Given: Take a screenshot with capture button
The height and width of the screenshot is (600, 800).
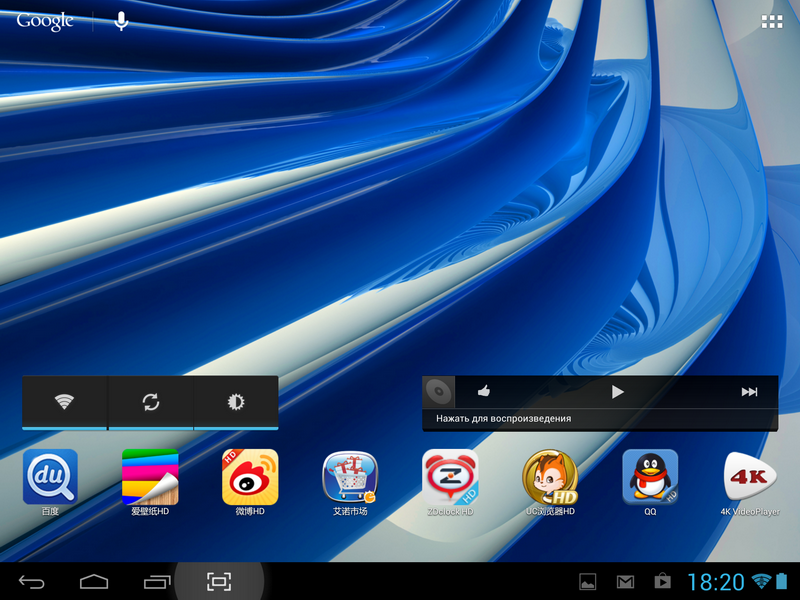Looking at the screenshot, I should coord(219,582).
